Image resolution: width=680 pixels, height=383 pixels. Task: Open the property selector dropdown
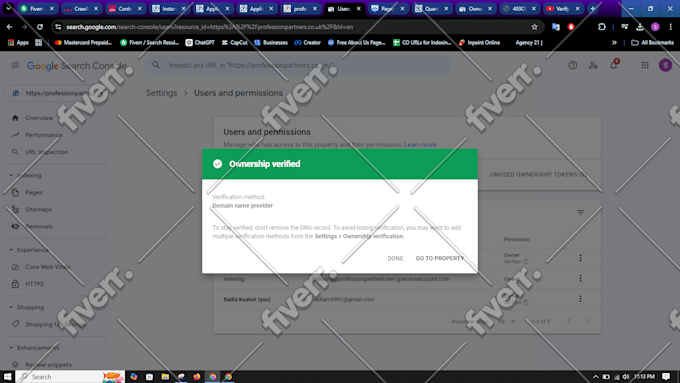(x=55, y=93)
